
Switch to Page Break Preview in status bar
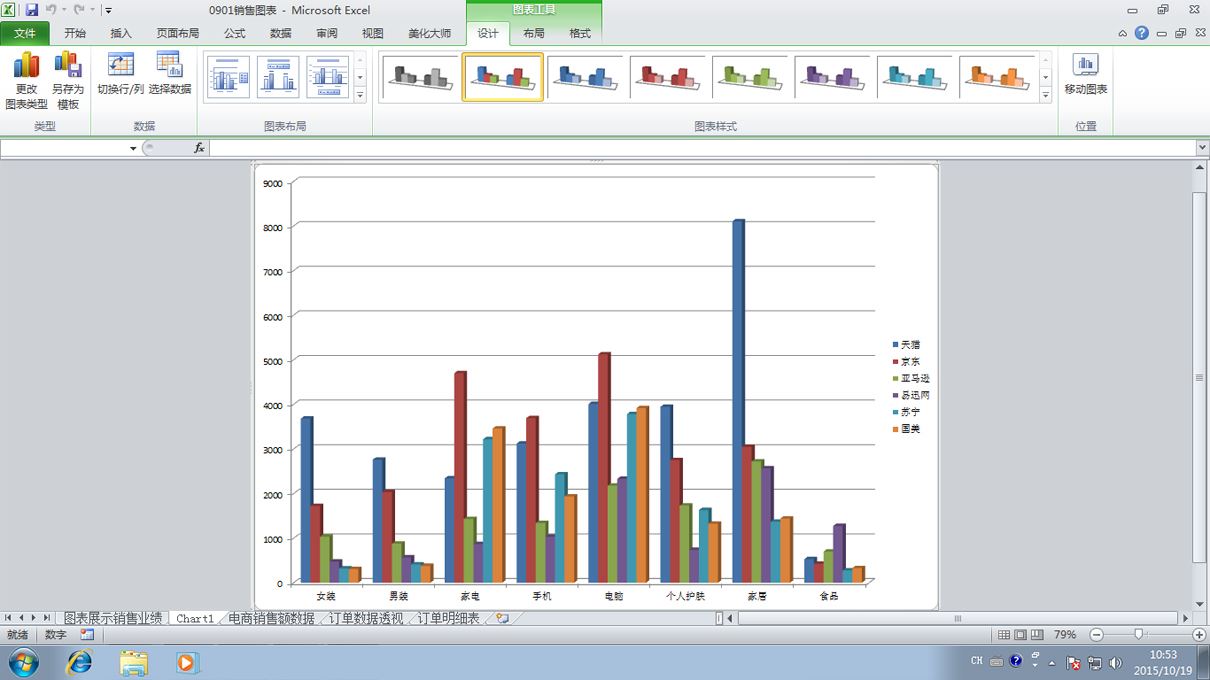(1037, 634)
